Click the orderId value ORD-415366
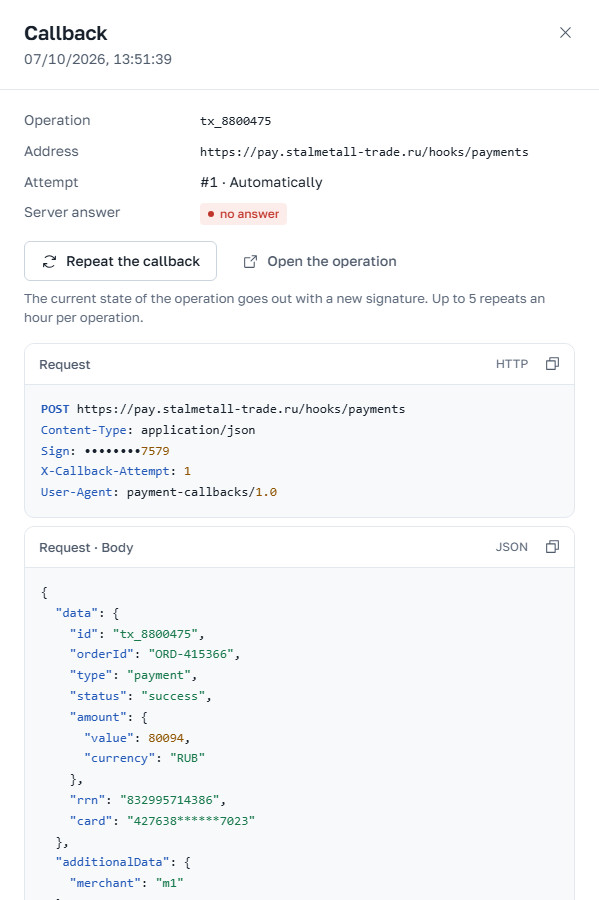599x900 pixels. (x=191, y=654)
